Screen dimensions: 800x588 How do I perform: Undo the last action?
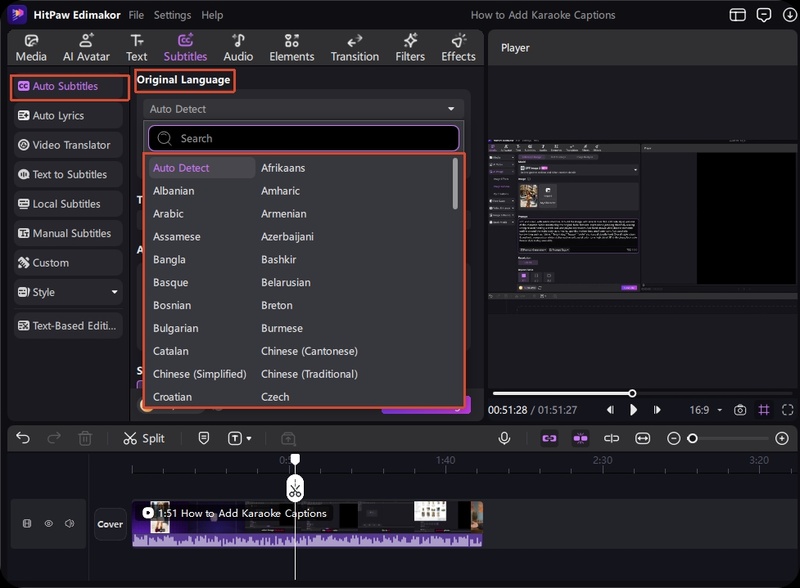click(x=23, y=438)
